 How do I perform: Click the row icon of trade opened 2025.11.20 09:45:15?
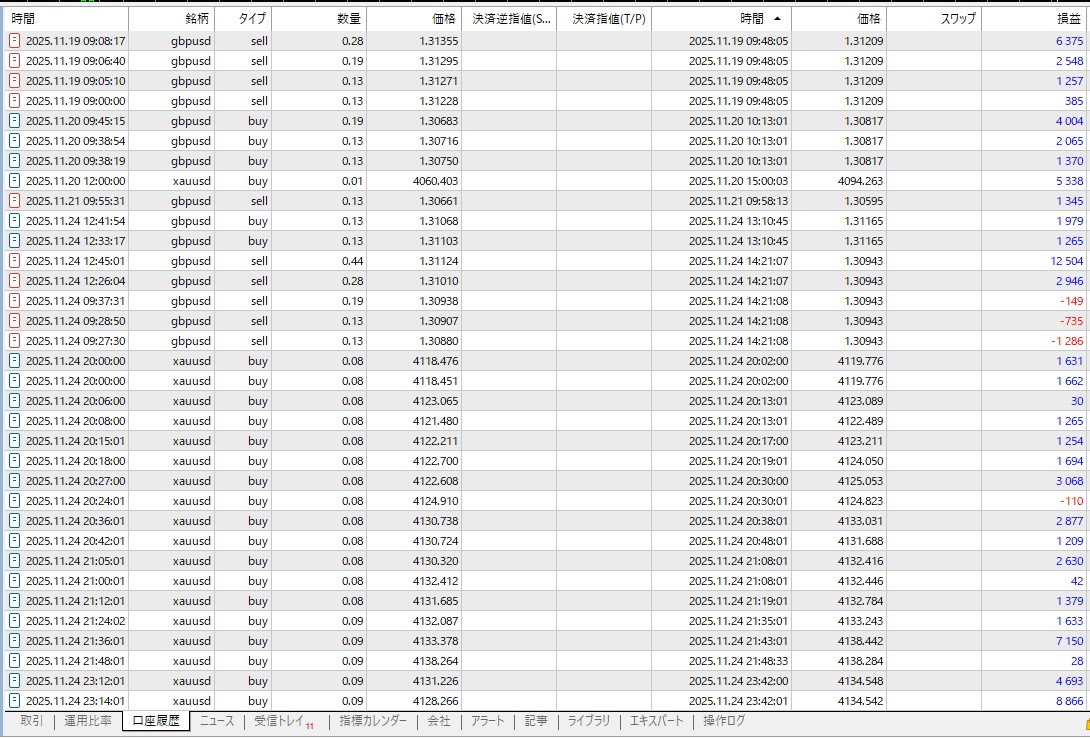pos(14,121)
